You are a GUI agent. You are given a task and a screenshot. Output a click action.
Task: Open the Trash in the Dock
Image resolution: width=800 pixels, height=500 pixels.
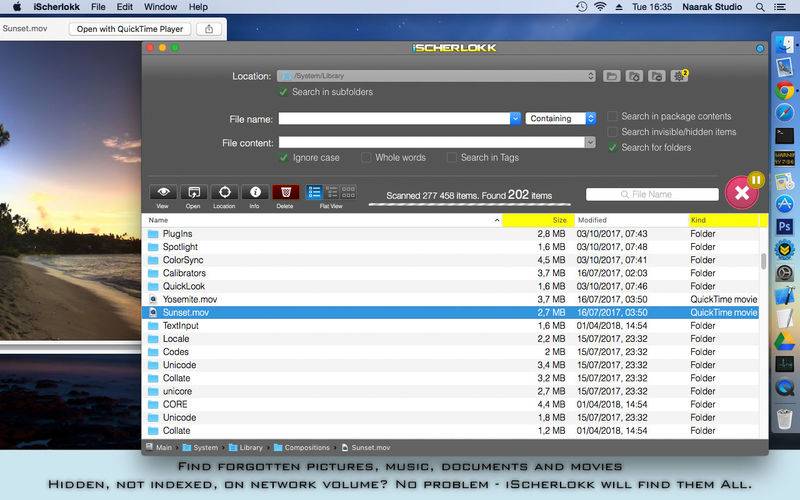pyautogui.click(x=785, y=419)
